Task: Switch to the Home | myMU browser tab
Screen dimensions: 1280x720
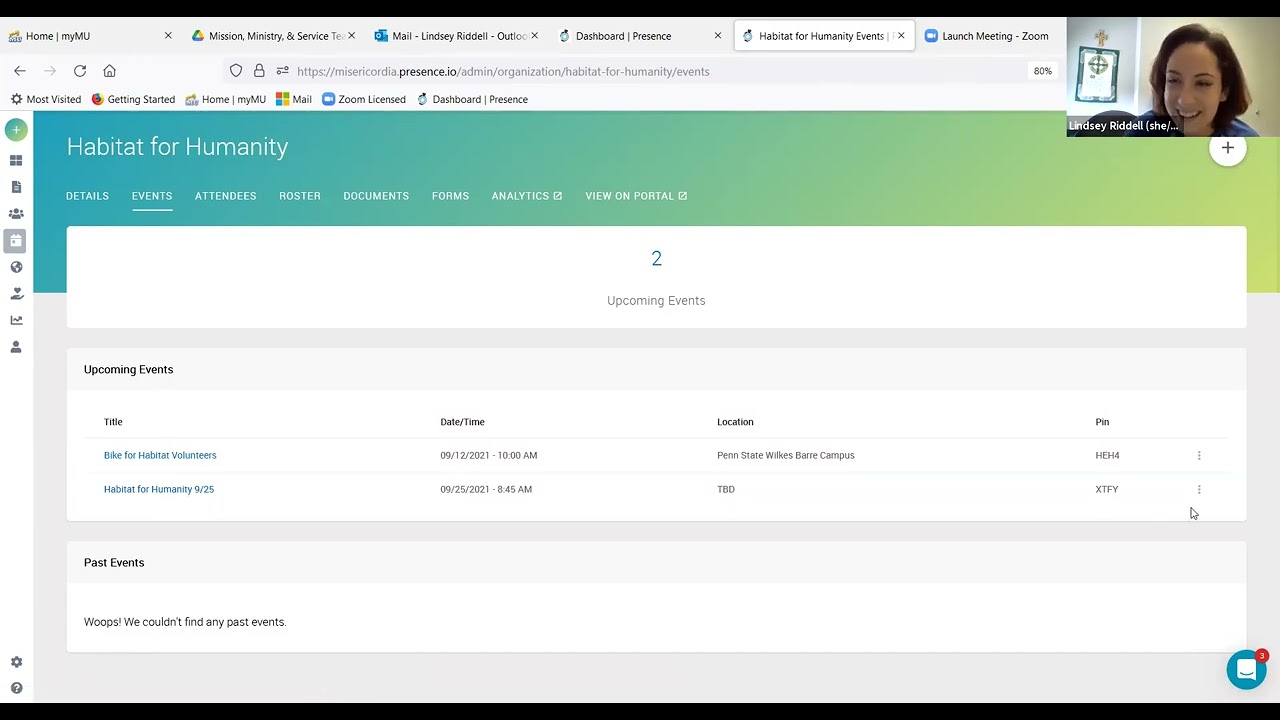Action: tap(90, 36)
